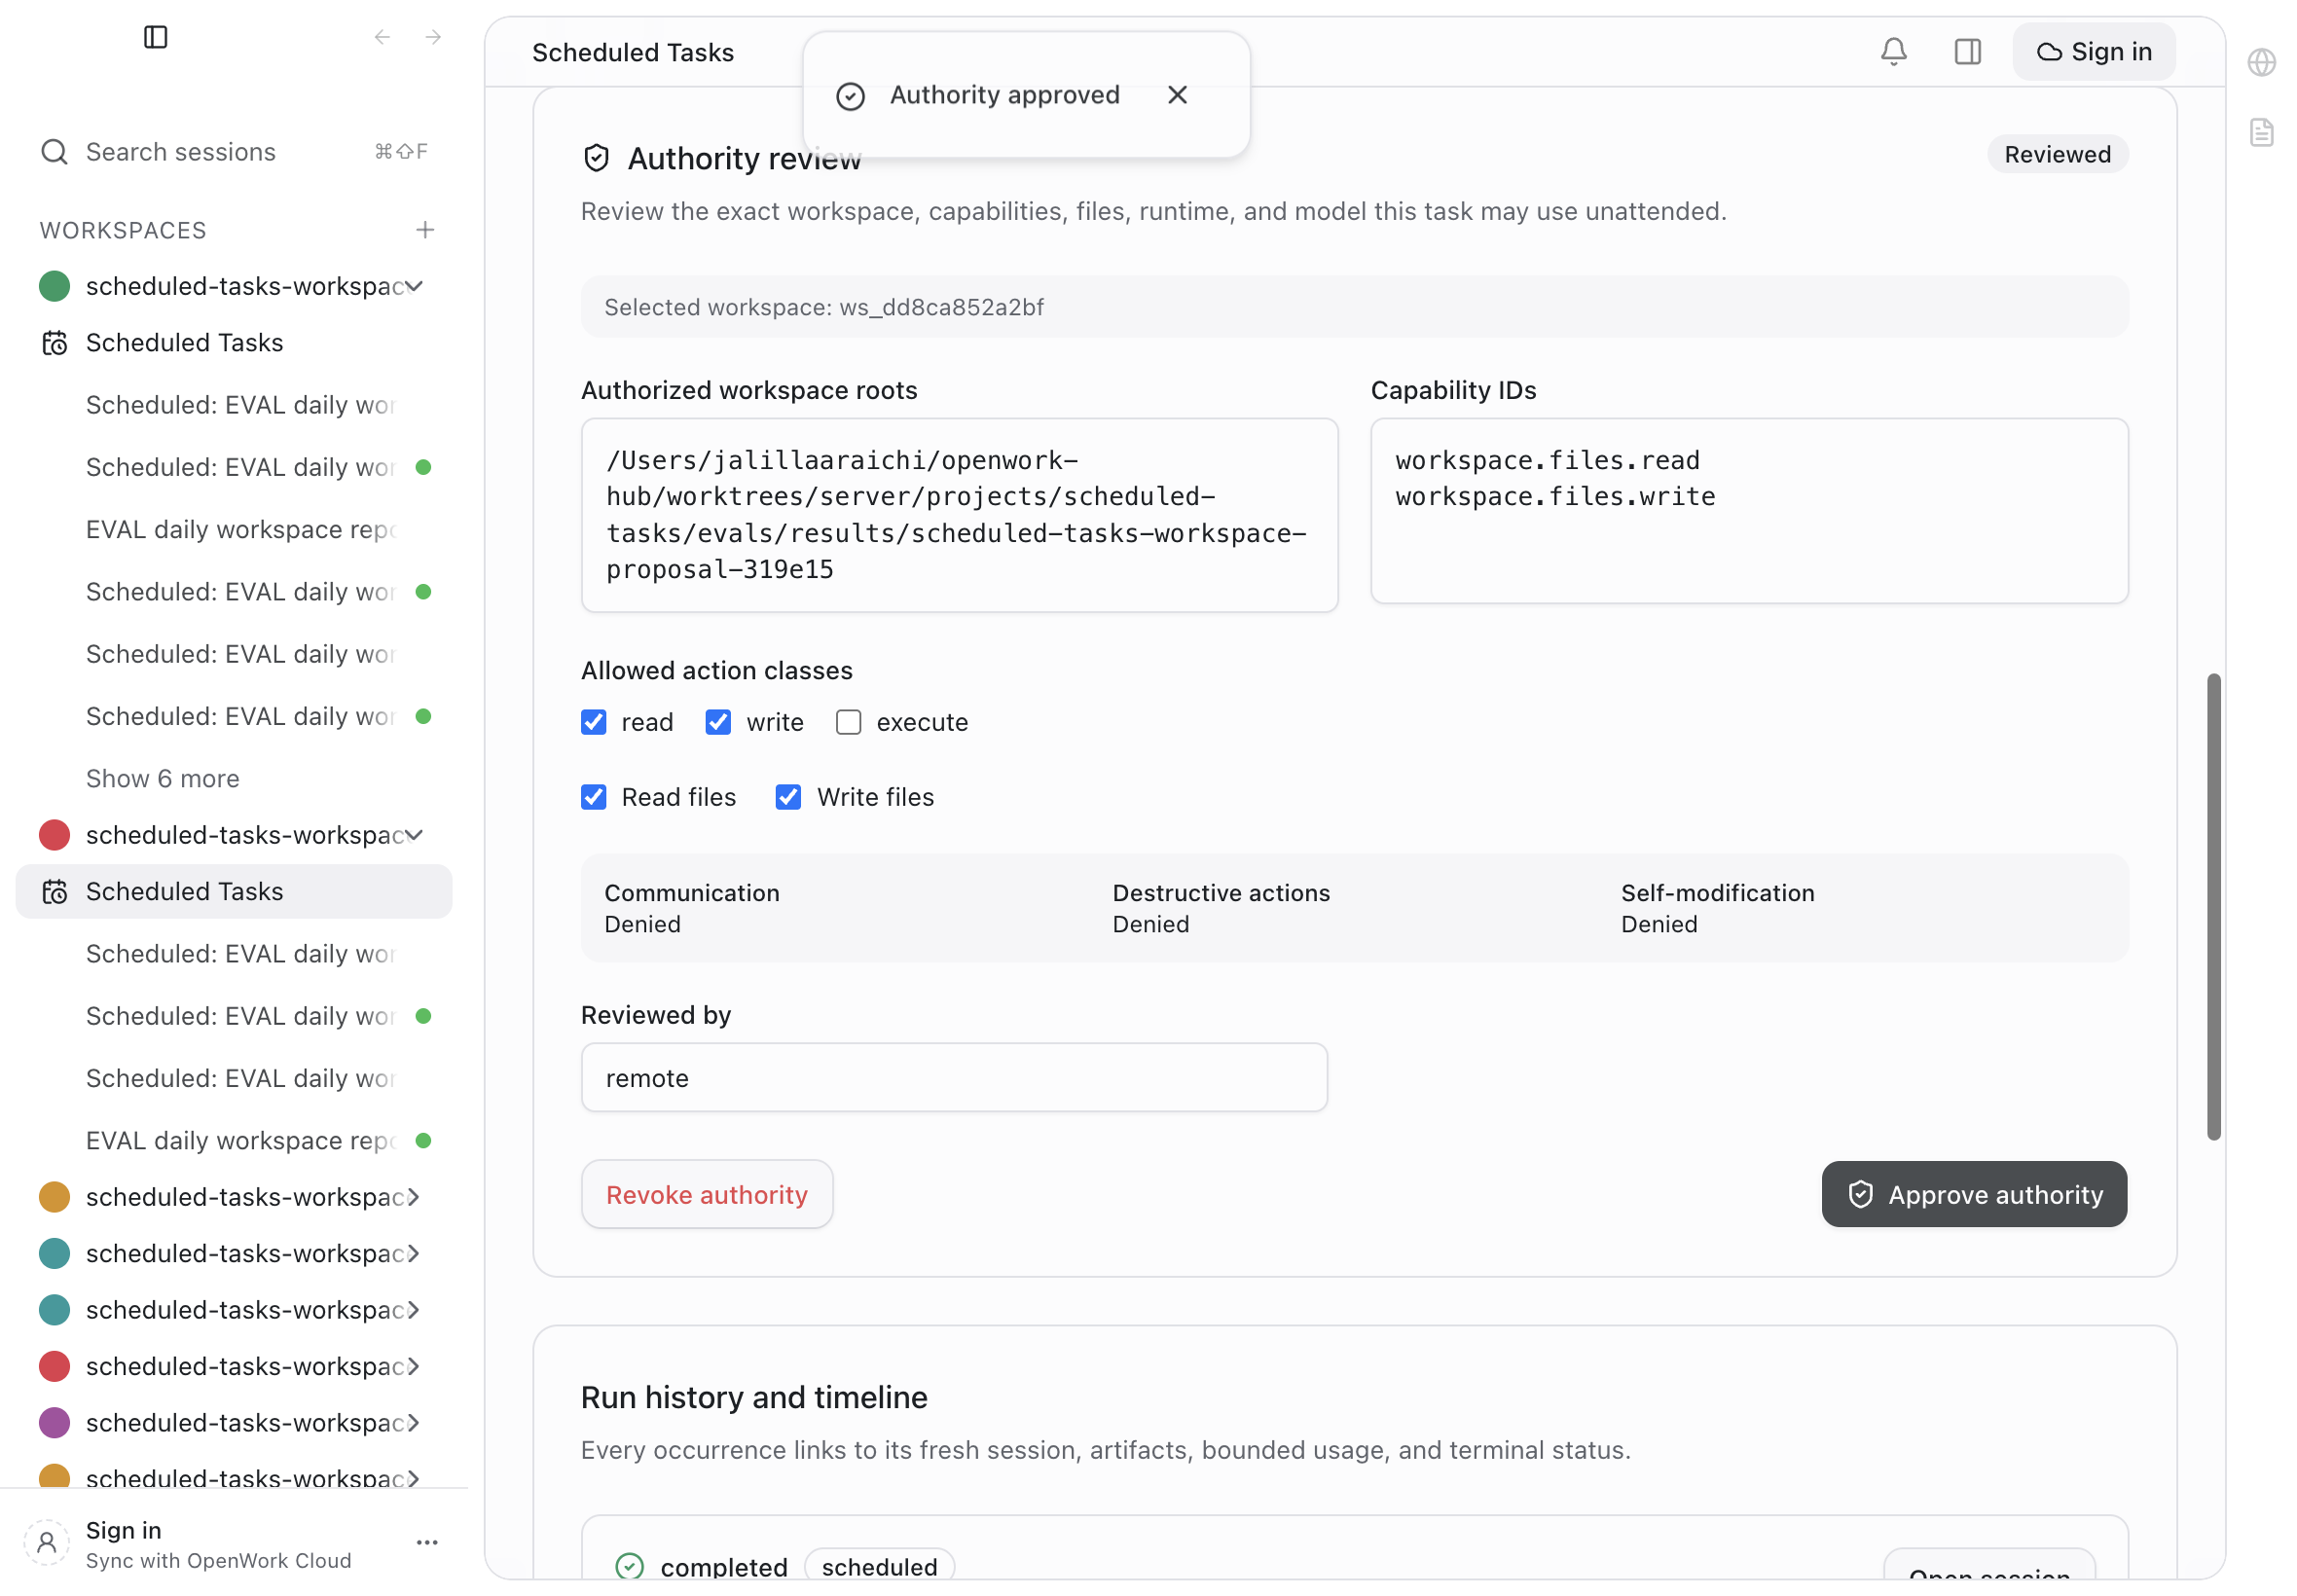Image resolution: width=2297 pixels, height=1596 pixels.
Task: Click the Communication Denied entry
Action: coord(692,908)
